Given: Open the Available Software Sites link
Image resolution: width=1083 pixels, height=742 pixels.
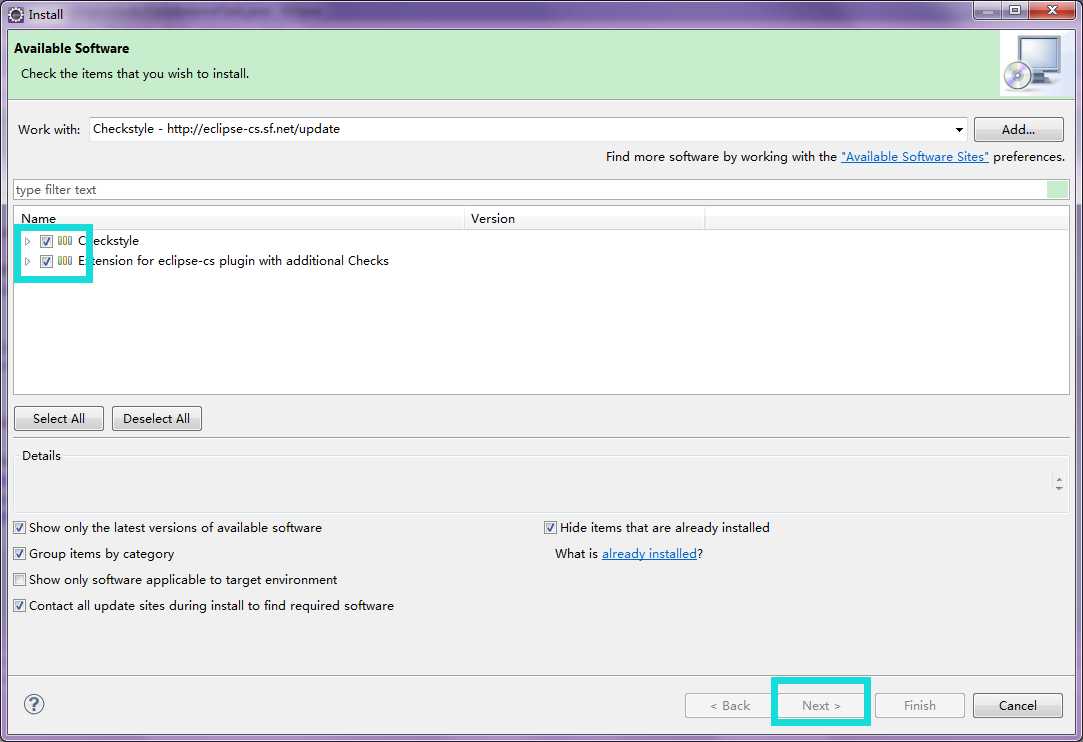Looking at the screenshot, I should pos(914,157).
